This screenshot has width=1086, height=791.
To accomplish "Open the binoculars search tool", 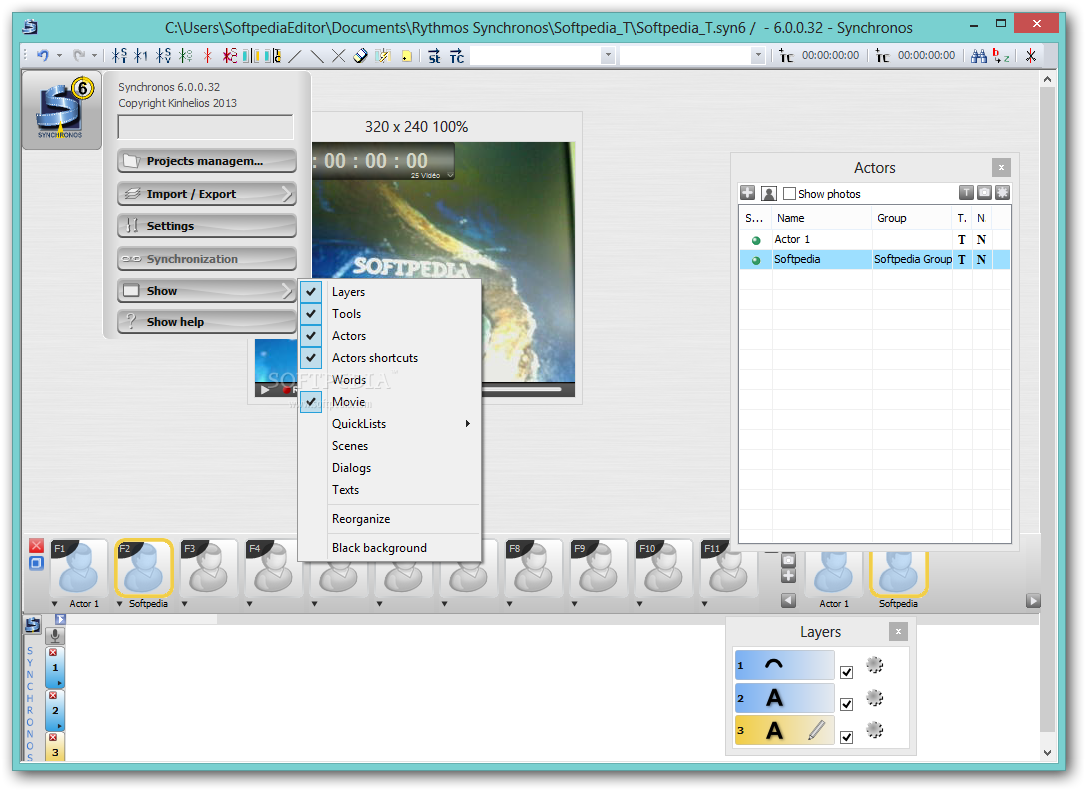I will 979,56.
